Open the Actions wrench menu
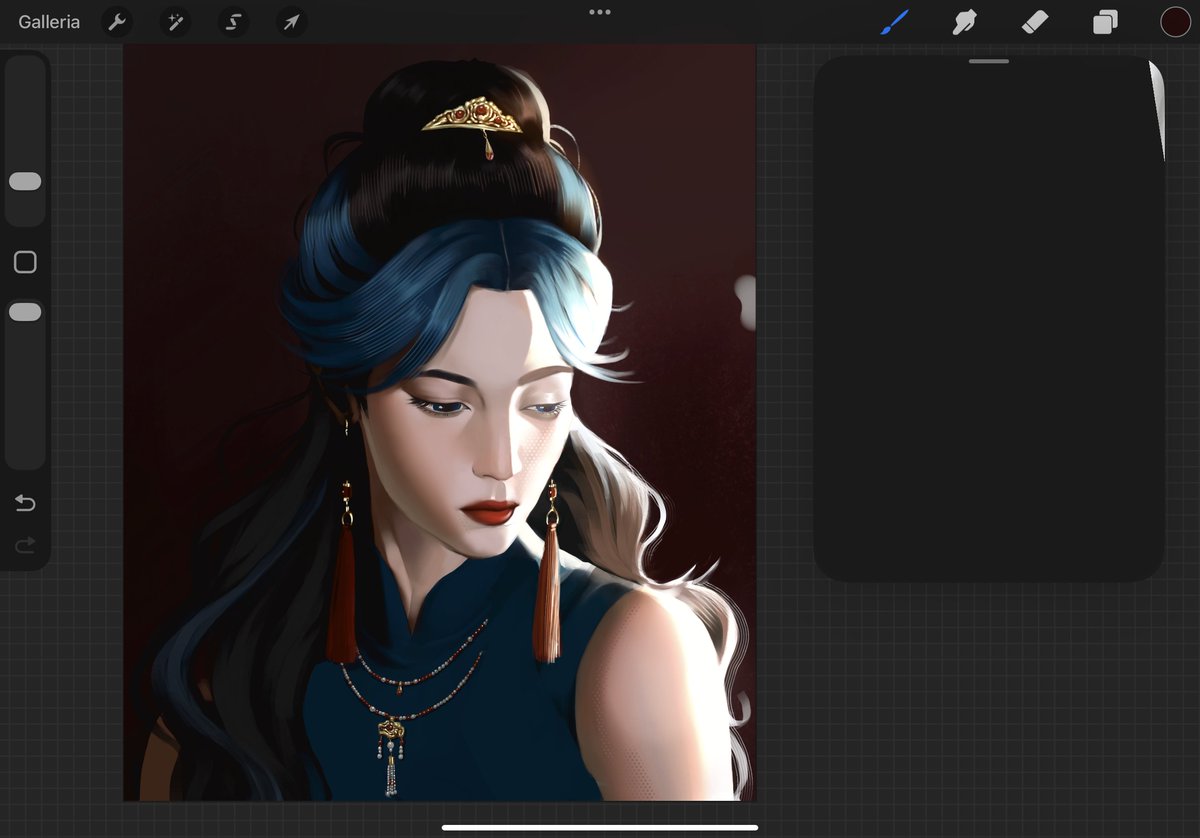Image resolution: width=1200 pixels, height=838 pixels. tap(117, 22)
